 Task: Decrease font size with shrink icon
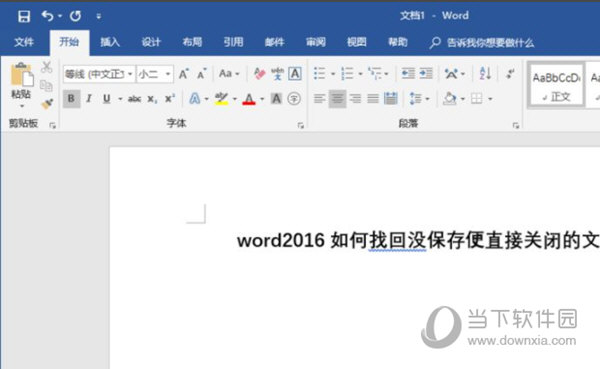point(202,73)
